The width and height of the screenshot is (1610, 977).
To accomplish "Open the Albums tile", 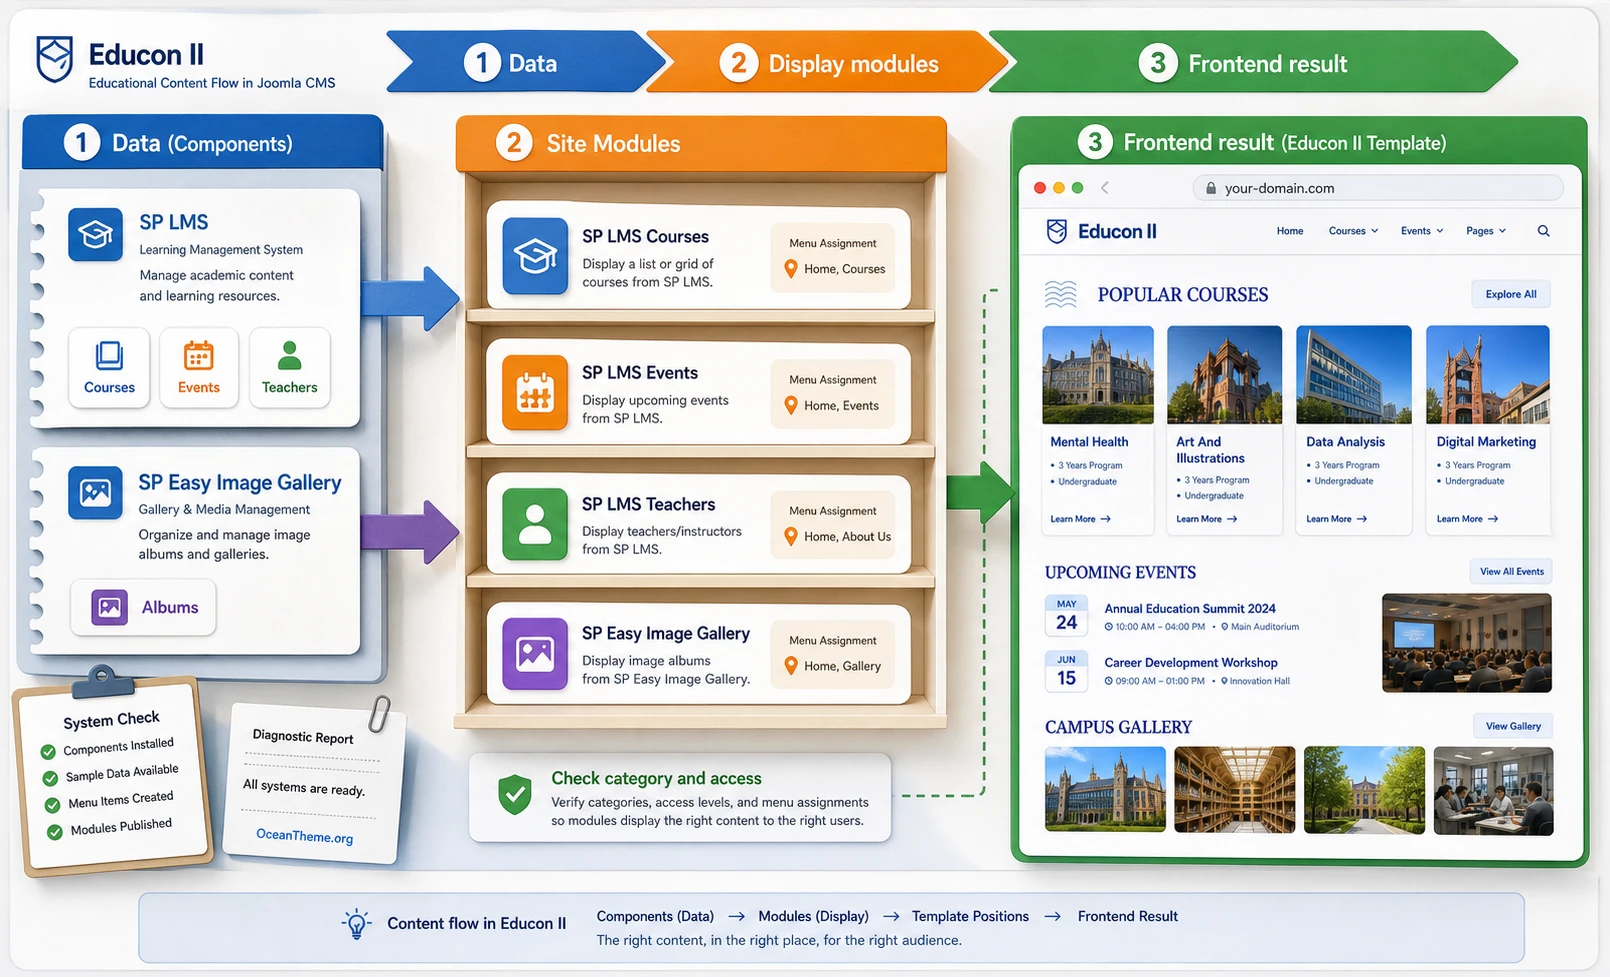I will tap(143, 607).
